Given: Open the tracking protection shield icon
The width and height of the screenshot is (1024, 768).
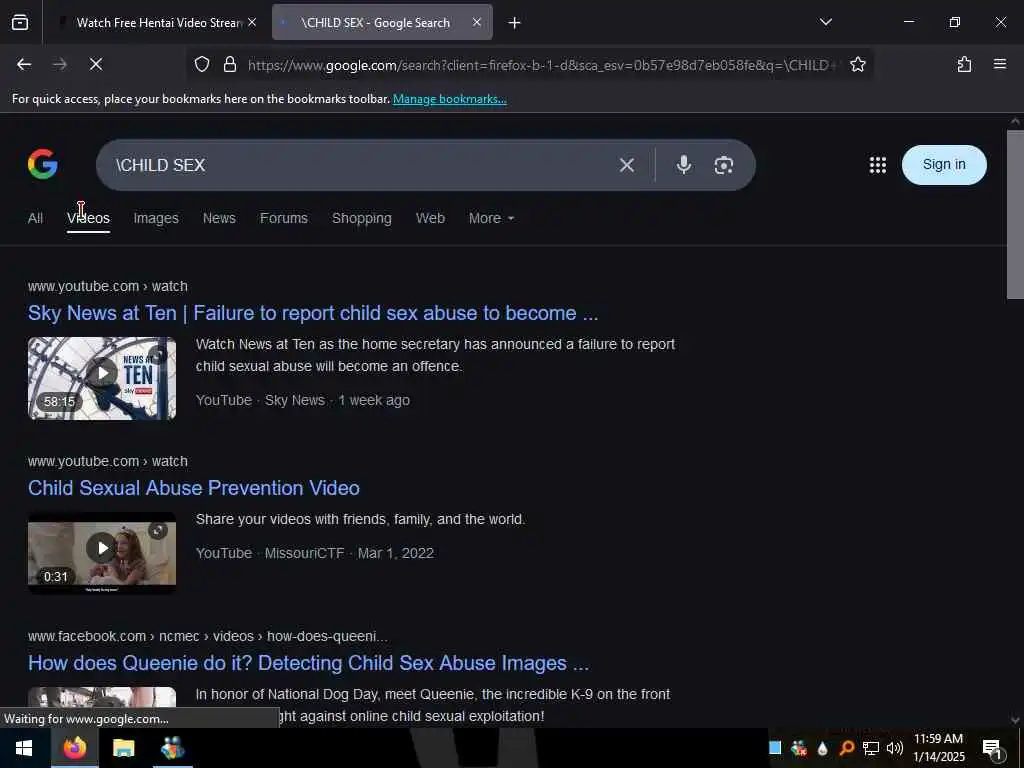Looking at the screenshot, I should coord(202,64).
